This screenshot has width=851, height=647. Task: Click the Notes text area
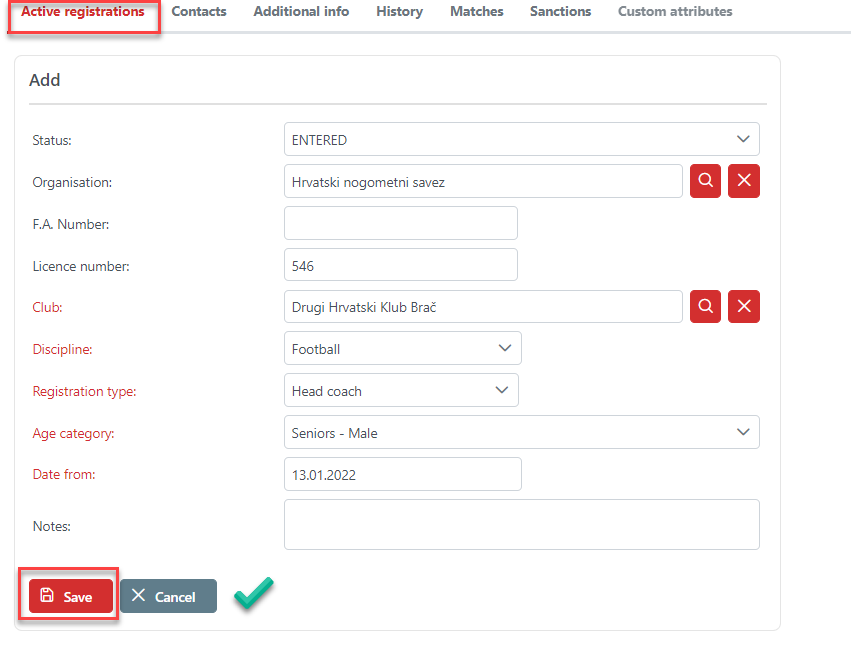pyautogui.click(x=521, y=525)
